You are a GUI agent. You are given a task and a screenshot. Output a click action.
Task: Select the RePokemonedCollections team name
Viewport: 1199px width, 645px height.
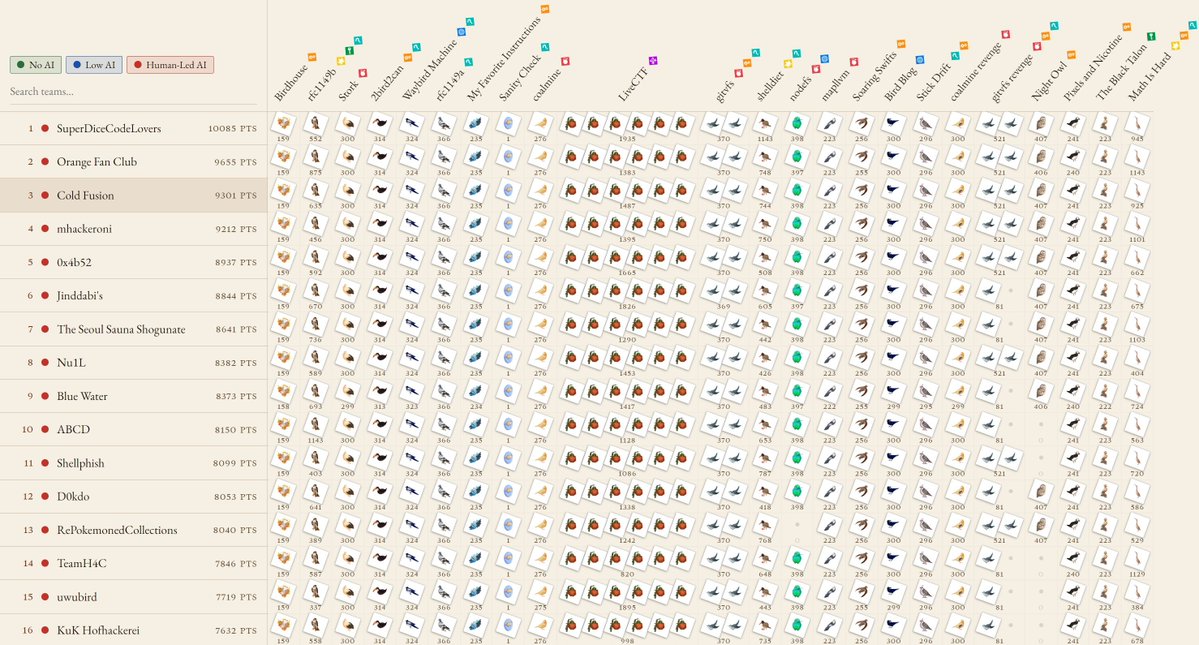(117, 530)
